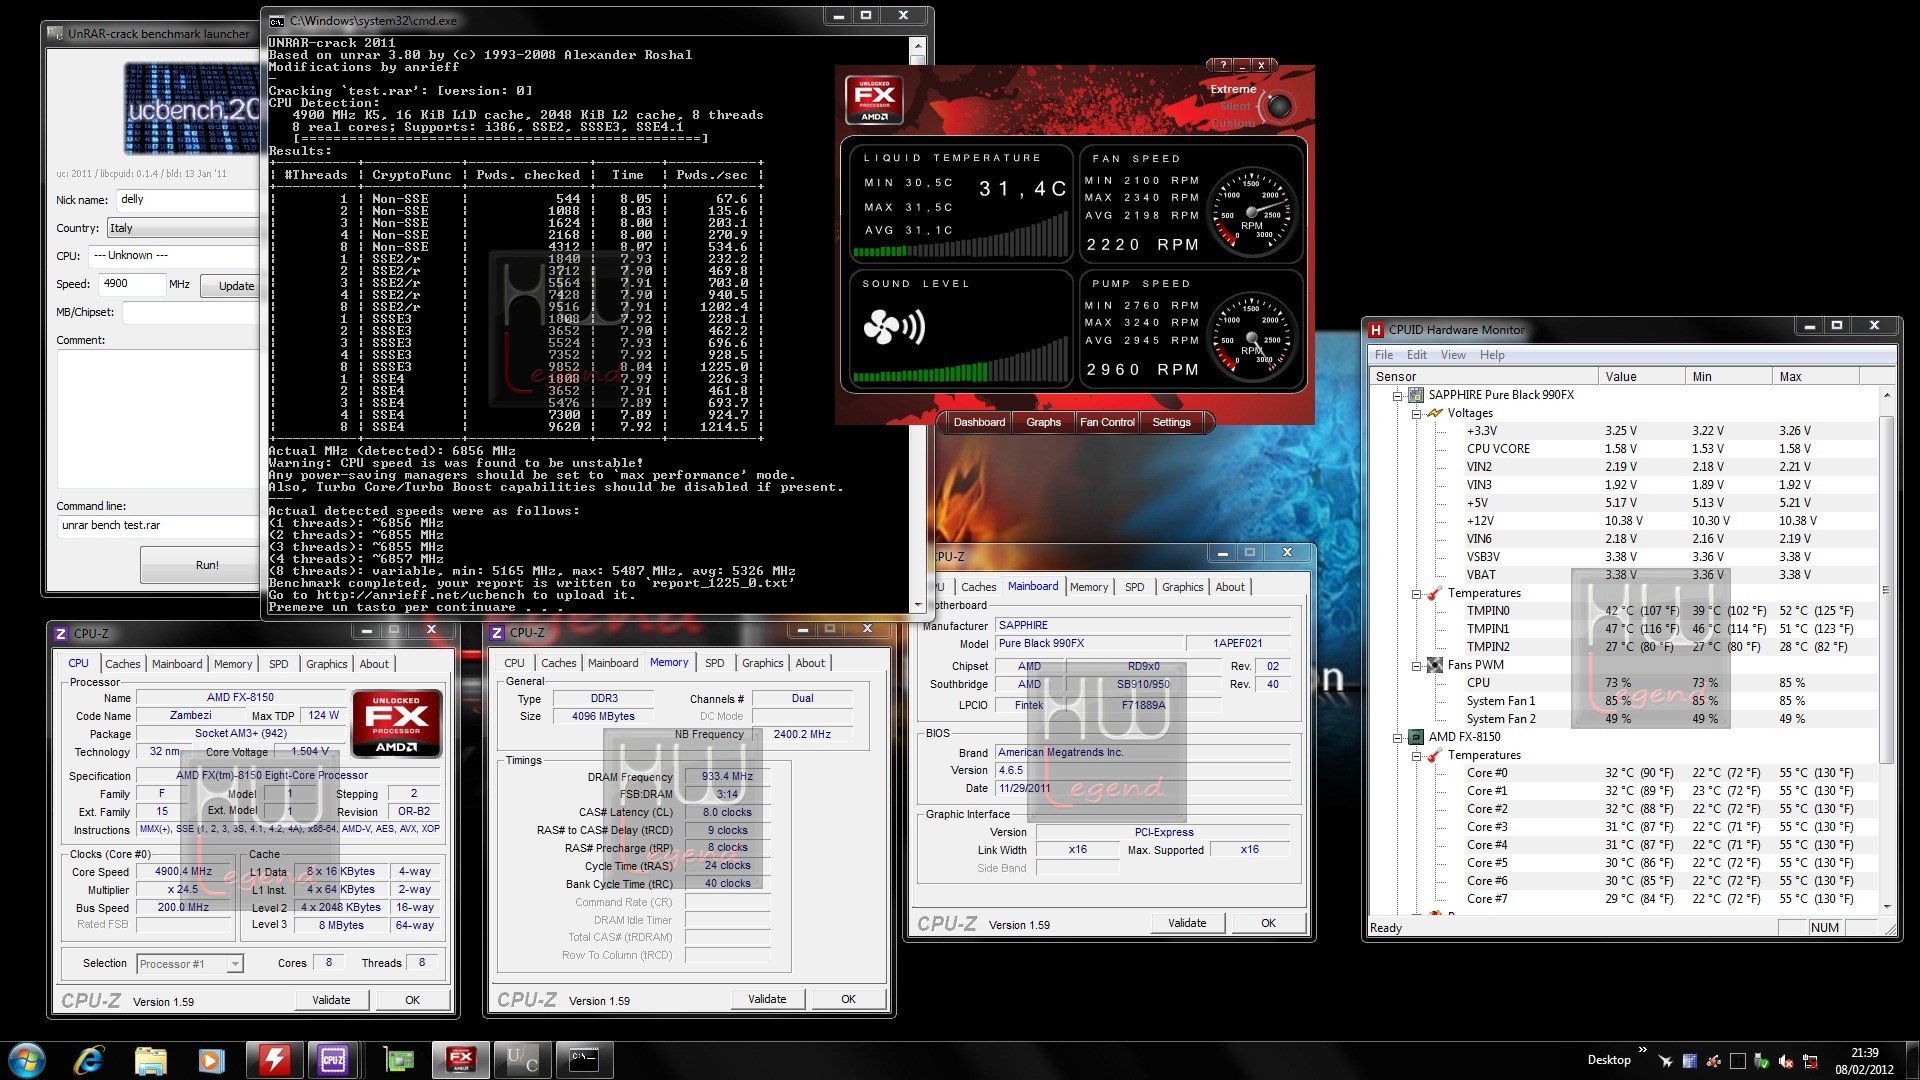Viewport: 1920px width, 1080px height.
Task: Collapse the Fans PWM tree node
Action: click(1417, 665)
